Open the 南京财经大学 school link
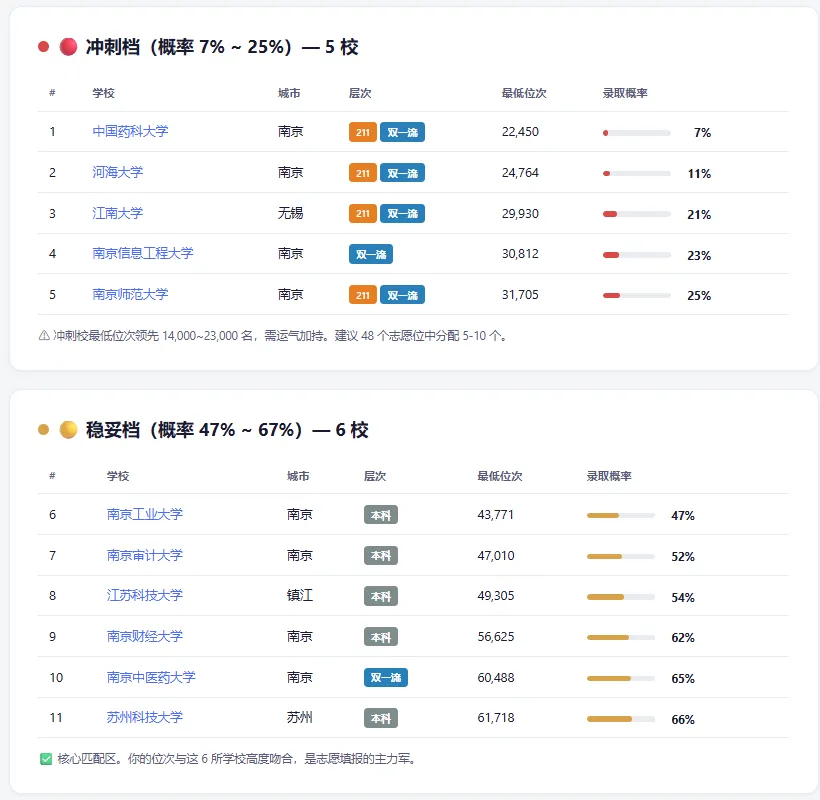This screenshot has height=800, width=820. (145, 636)
